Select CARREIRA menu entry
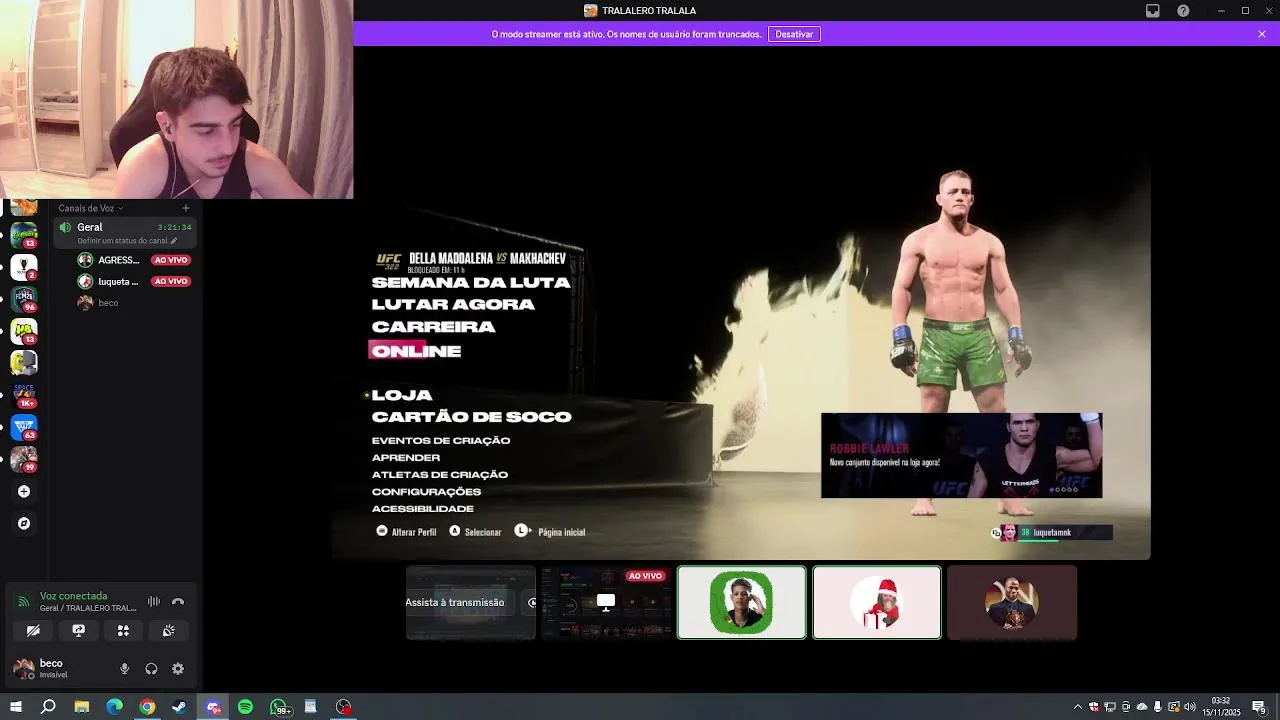Screen dimensions: 1280x720 tap(433, 327)
